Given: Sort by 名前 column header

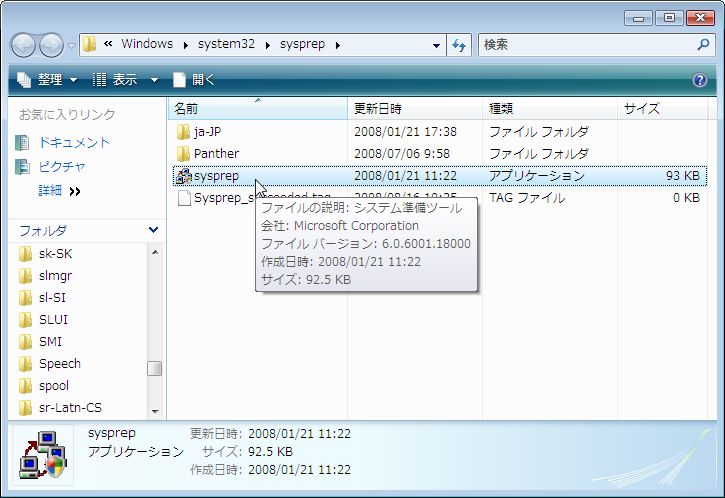Looking at the screenshot, I should [x=258, y=109].
